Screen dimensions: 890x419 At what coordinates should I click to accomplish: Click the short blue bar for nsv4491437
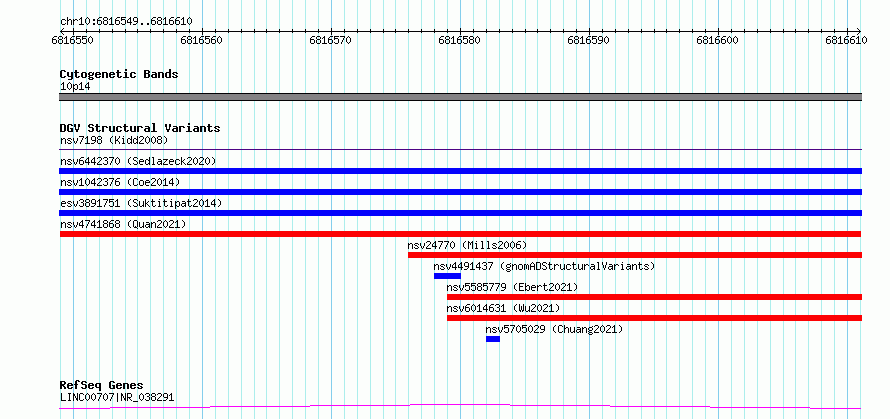(x=447, y=276)
